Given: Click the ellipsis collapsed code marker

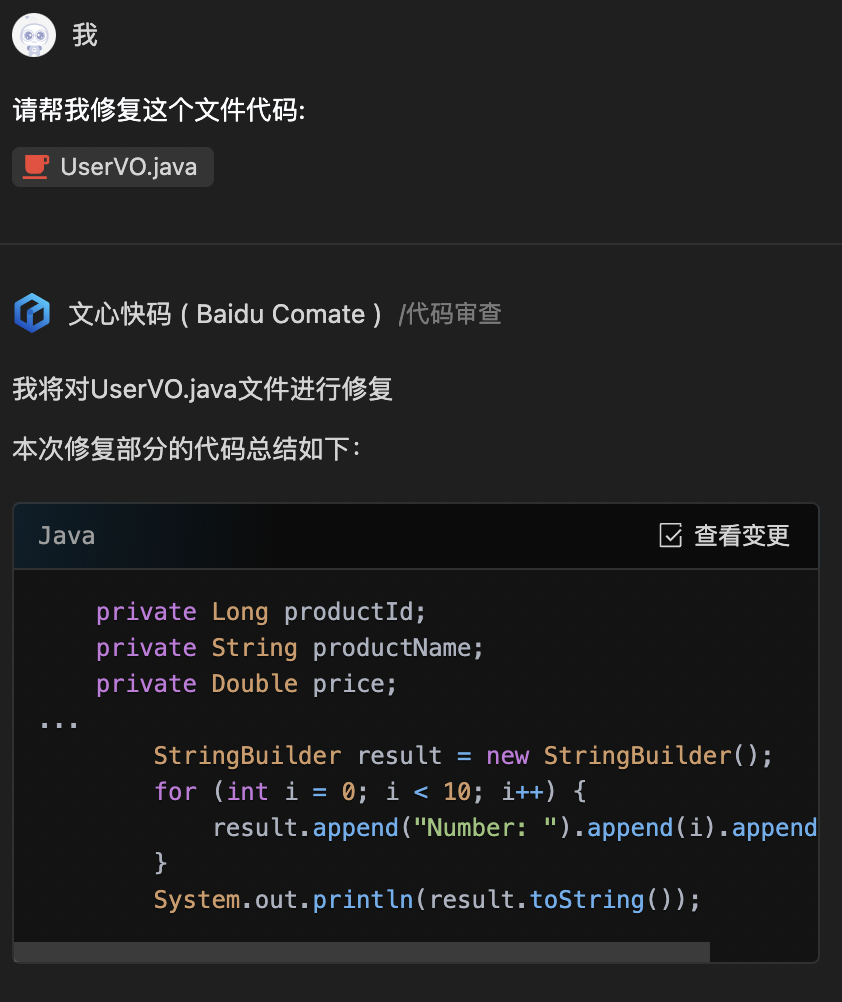Looking at the screenshot, I should 59,725.
